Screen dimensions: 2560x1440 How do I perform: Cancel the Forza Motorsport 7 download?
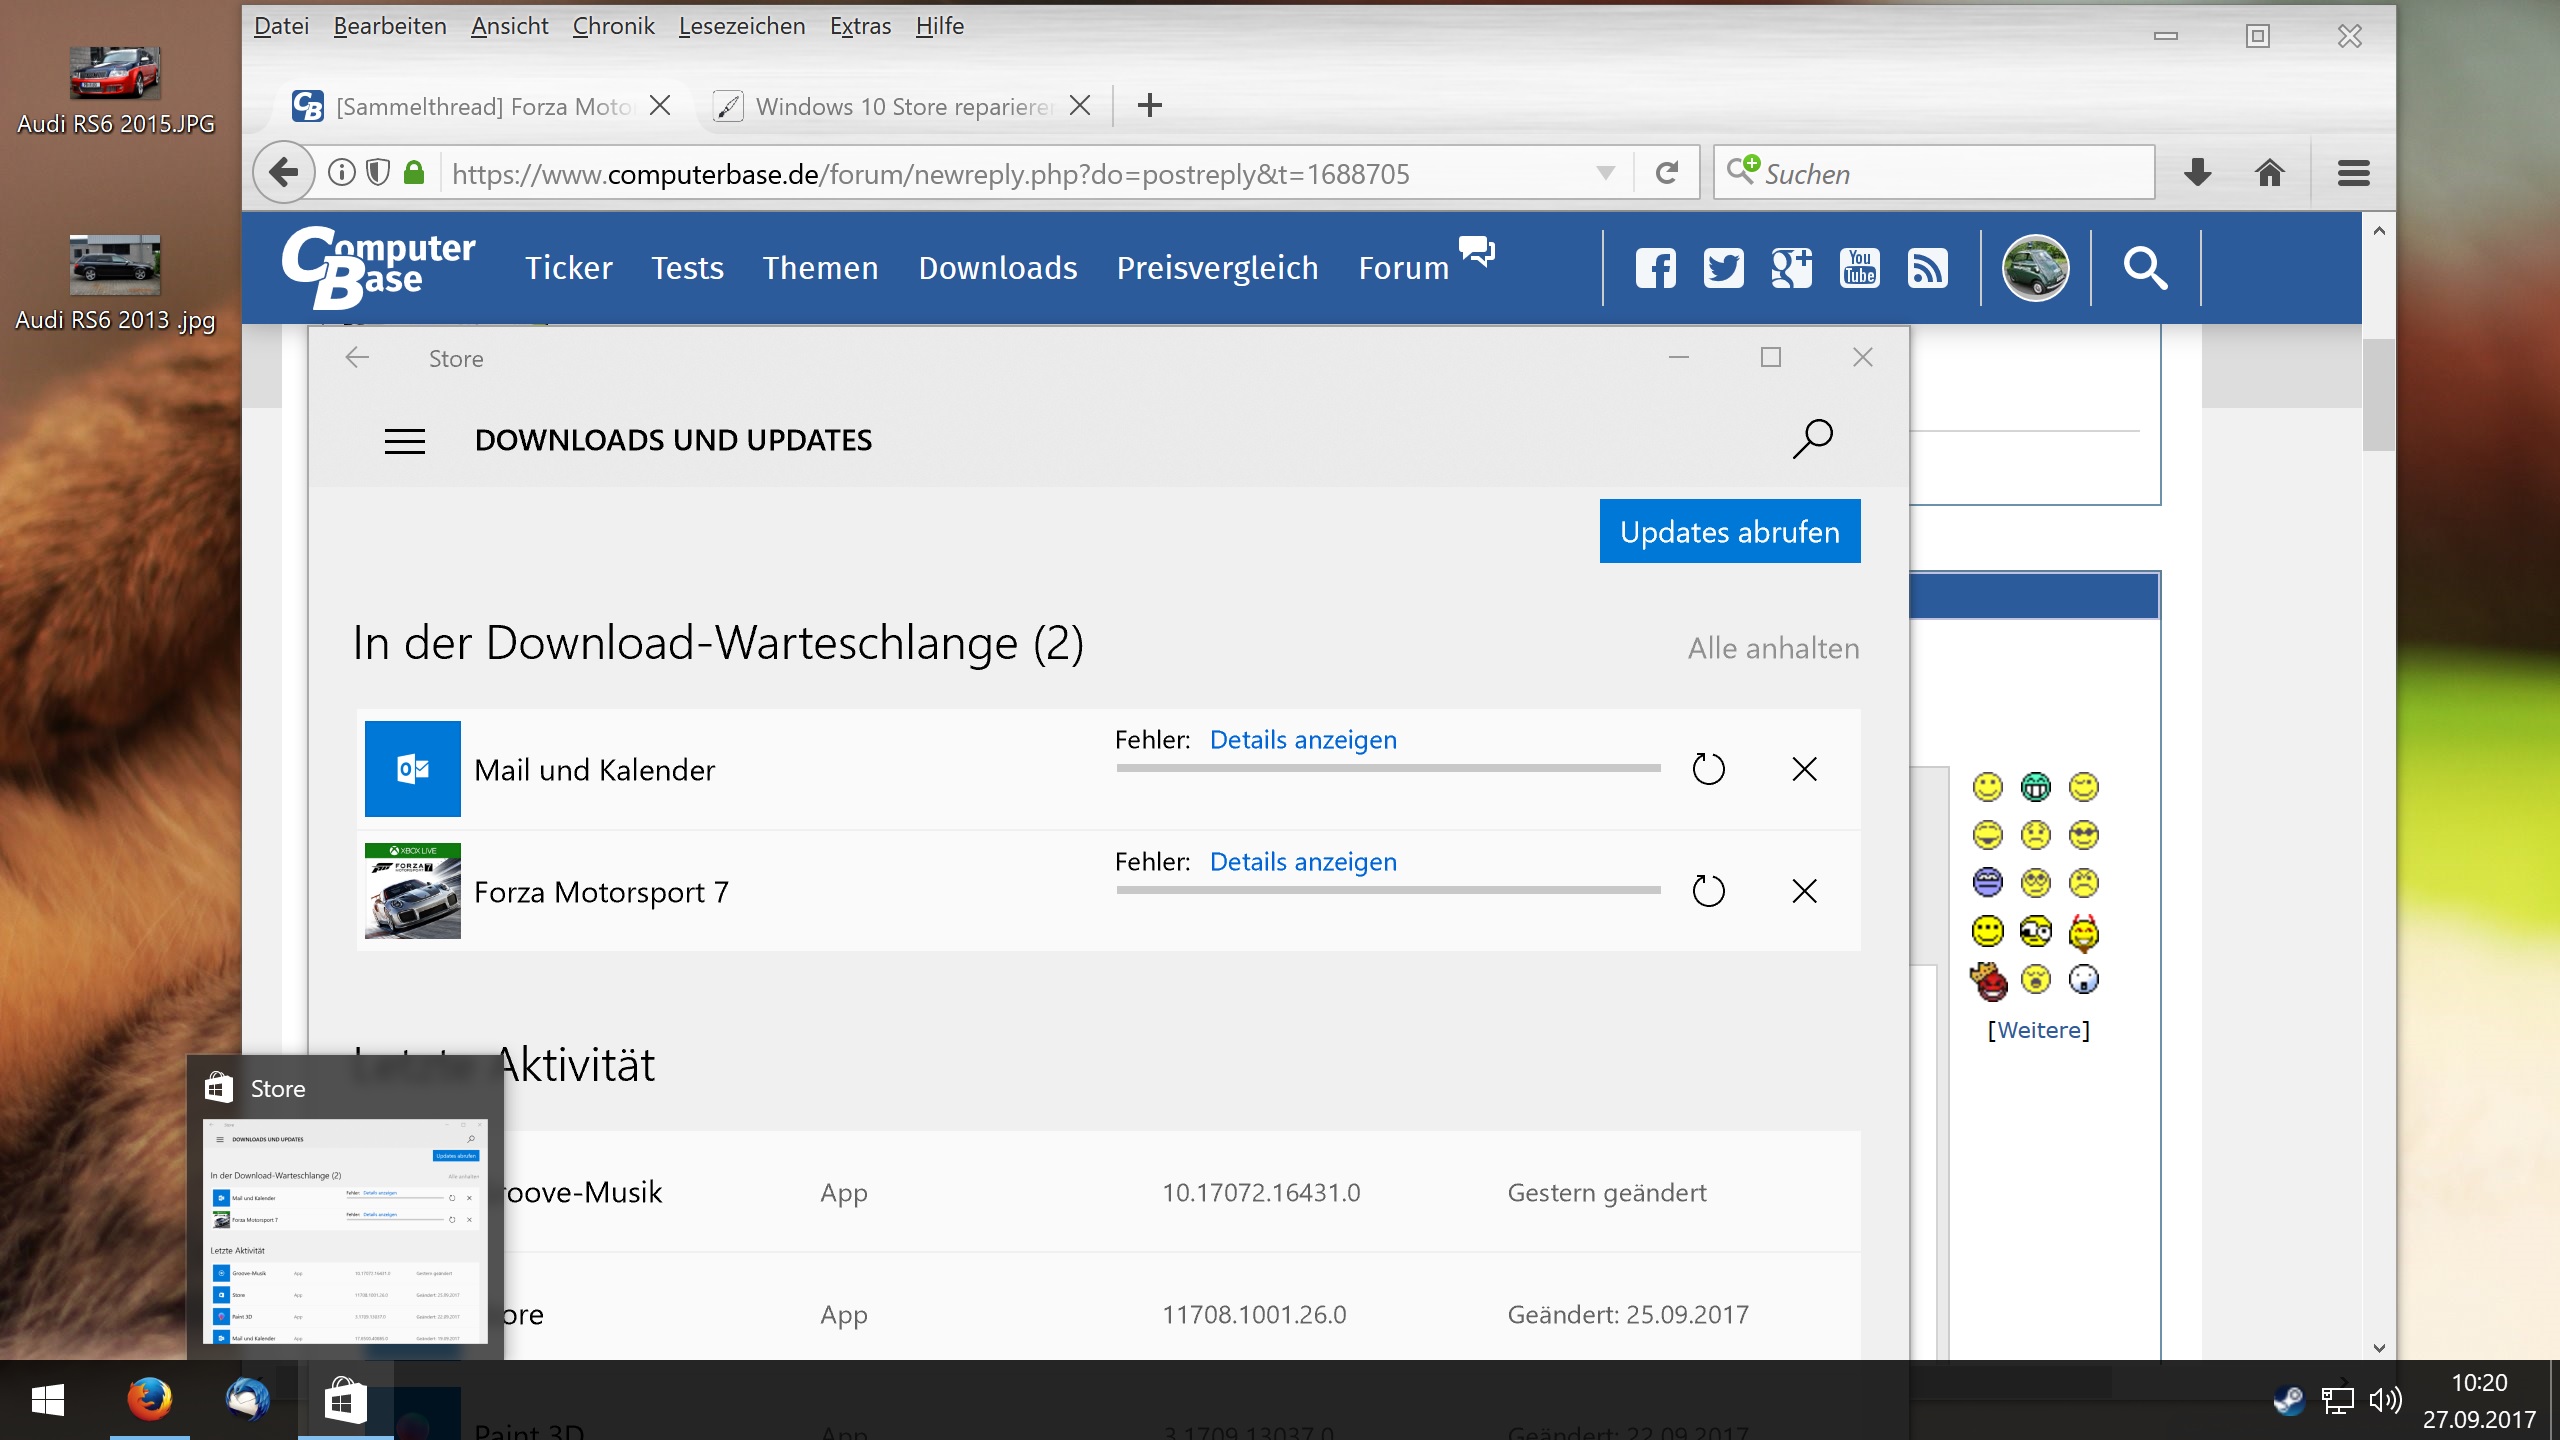click(1804, 891)
